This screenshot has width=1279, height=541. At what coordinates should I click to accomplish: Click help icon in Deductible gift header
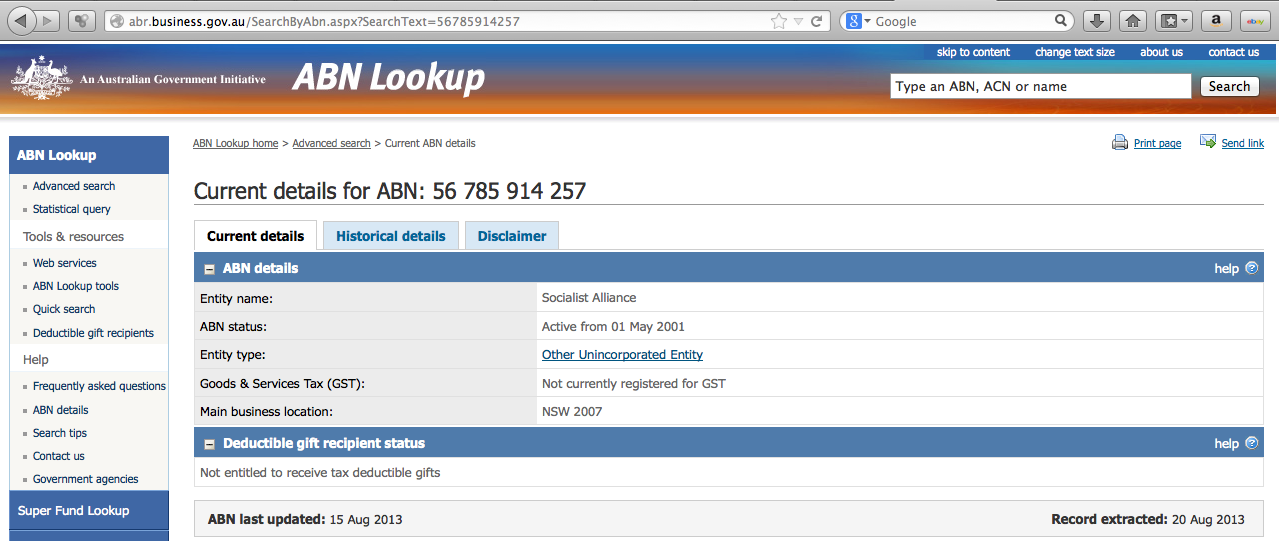click(x=1251, y=443)
